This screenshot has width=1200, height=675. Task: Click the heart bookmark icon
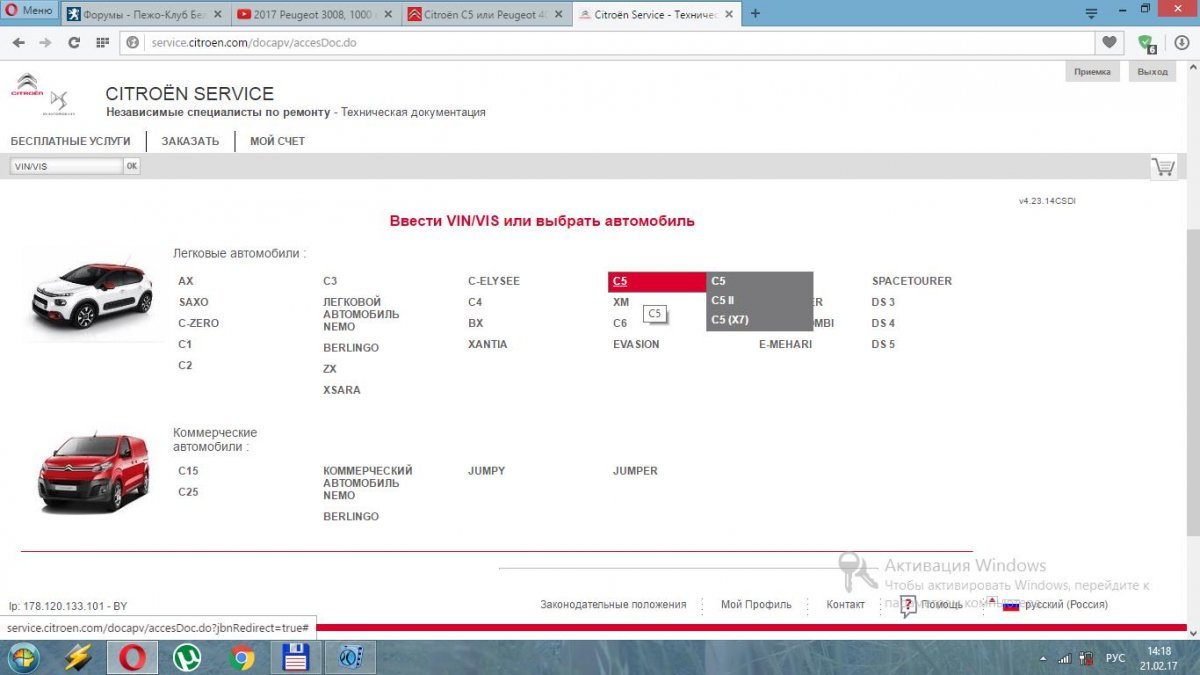(1109, 43)
